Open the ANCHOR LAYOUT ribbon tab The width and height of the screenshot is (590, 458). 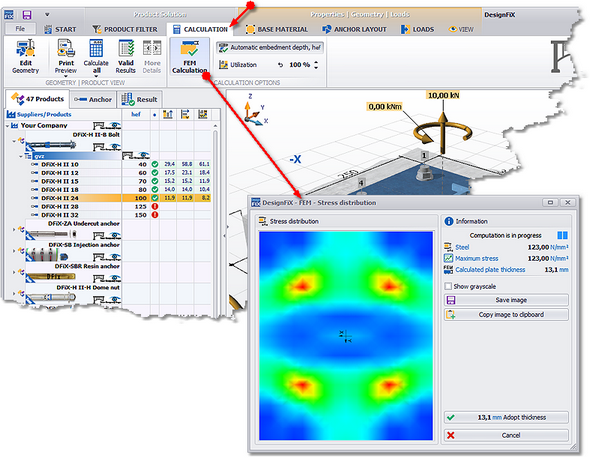click(x=354, y=29)
